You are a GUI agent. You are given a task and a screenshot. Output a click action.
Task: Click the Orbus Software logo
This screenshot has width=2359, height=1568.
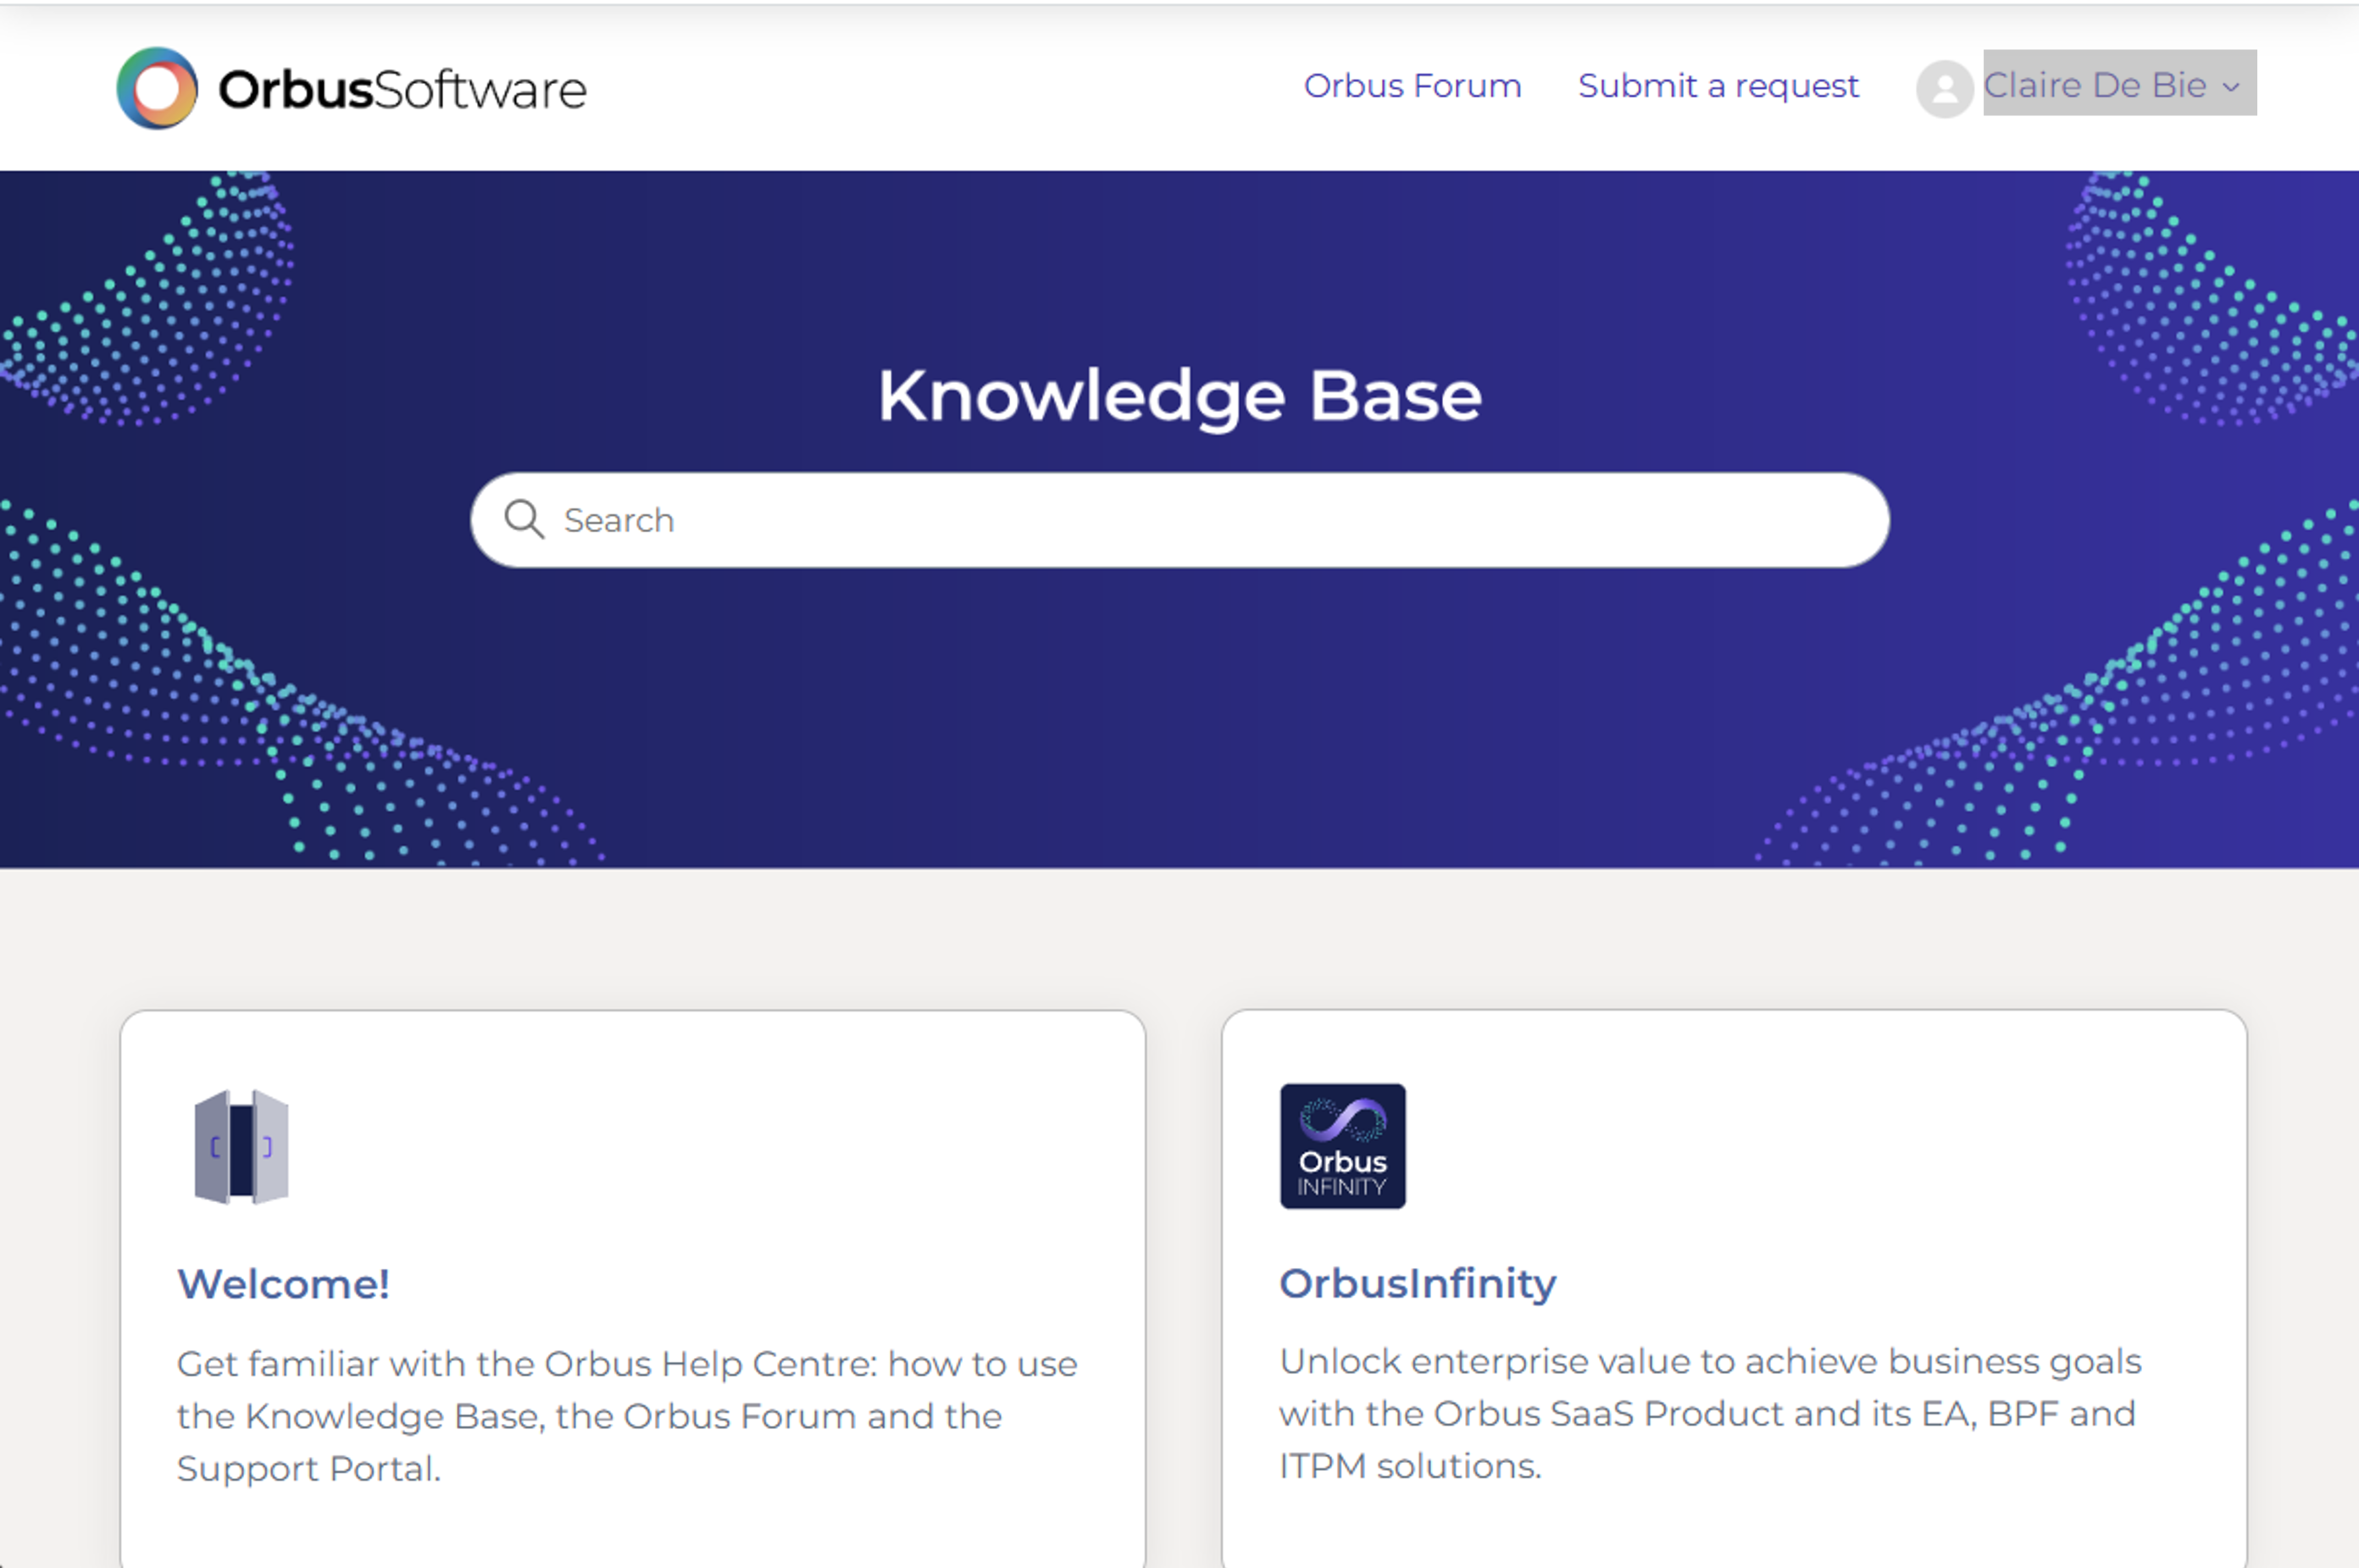pyautogui.click(x=350, y=91)
